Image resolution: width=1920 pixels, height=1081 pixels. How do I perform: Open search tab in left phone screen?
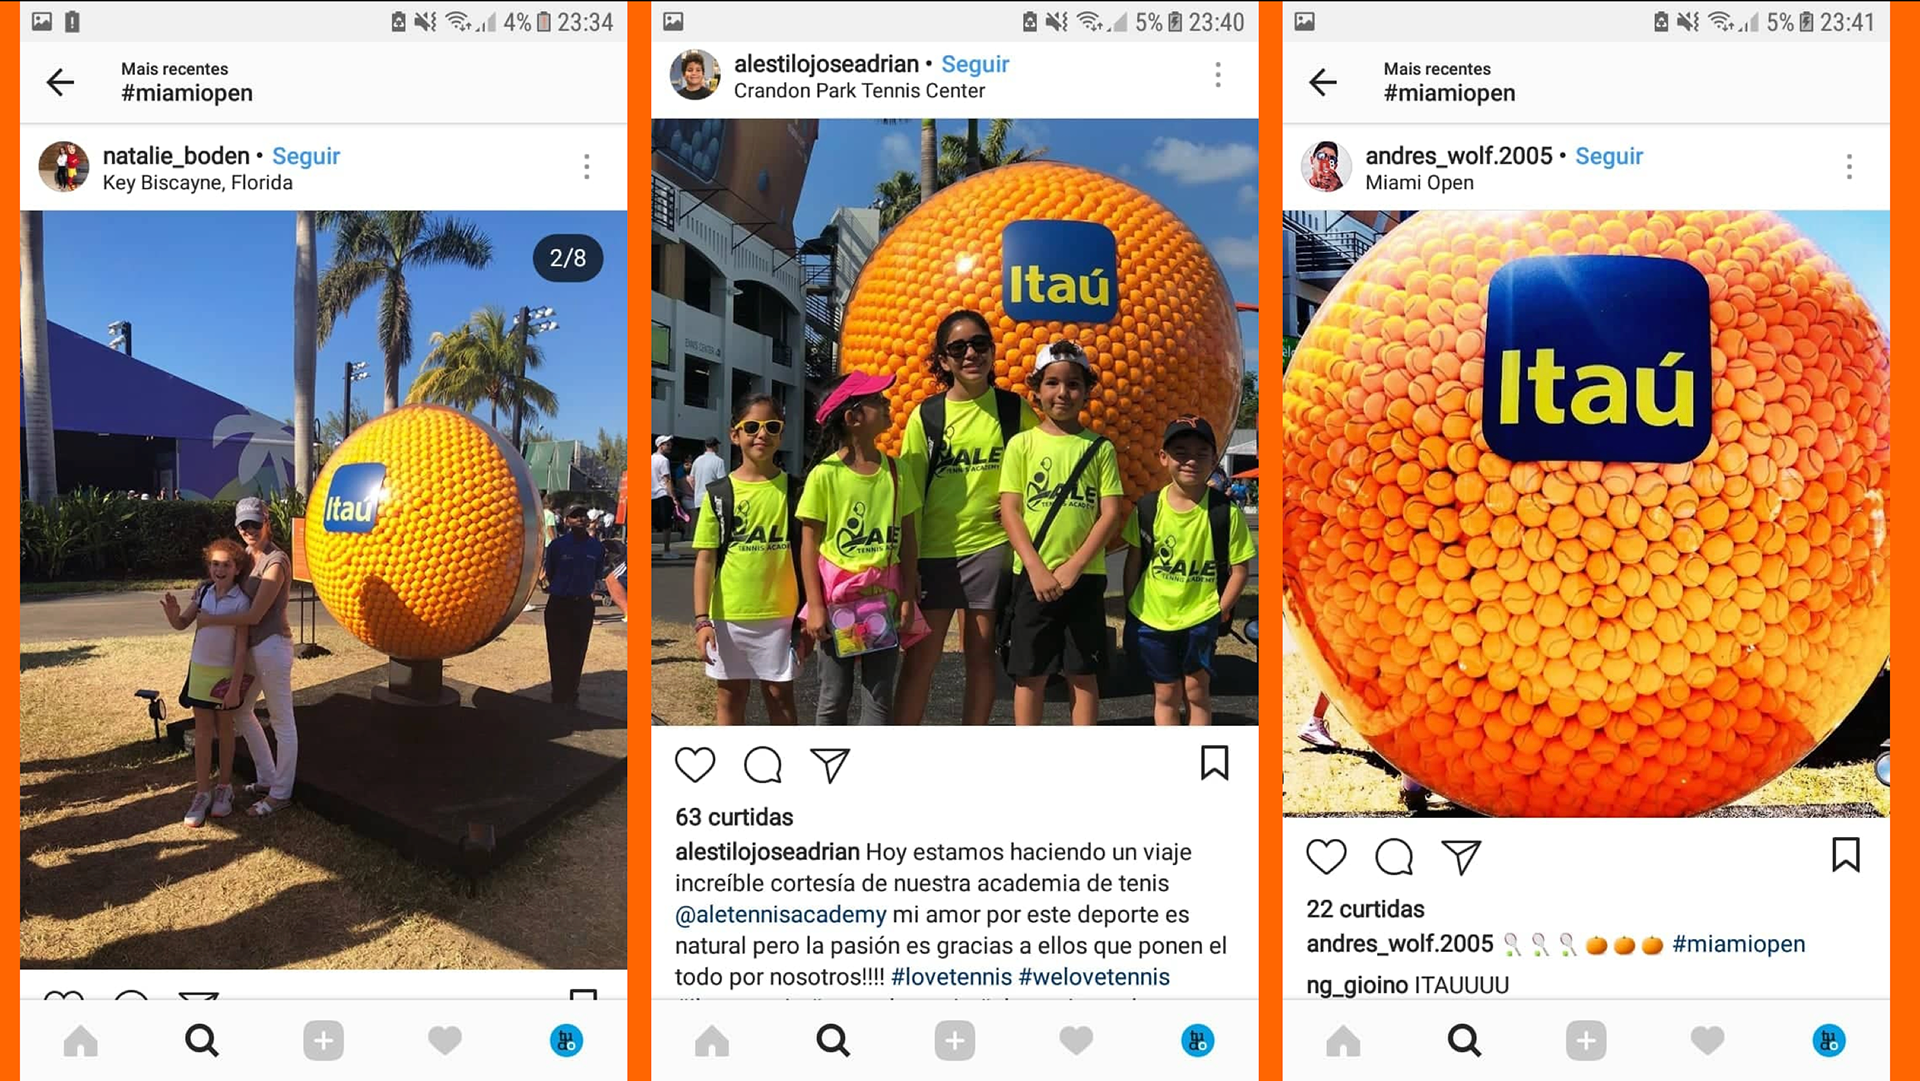coord(202,1041)
